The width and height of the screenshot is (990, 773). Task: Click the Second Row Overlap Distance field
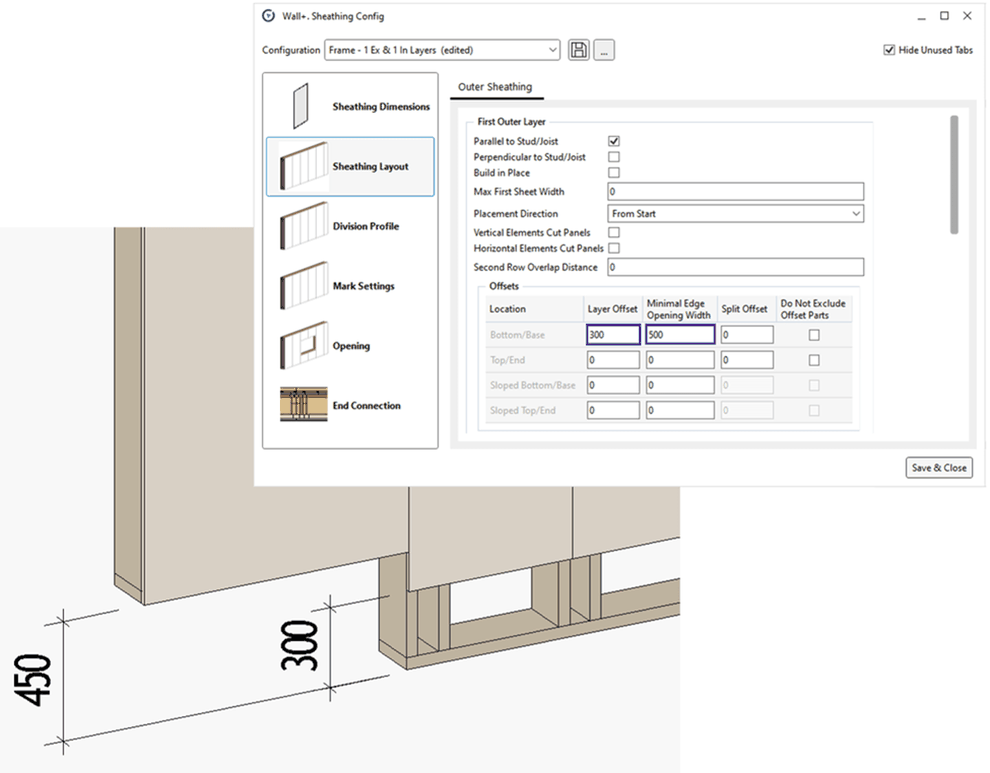[736, 267]
